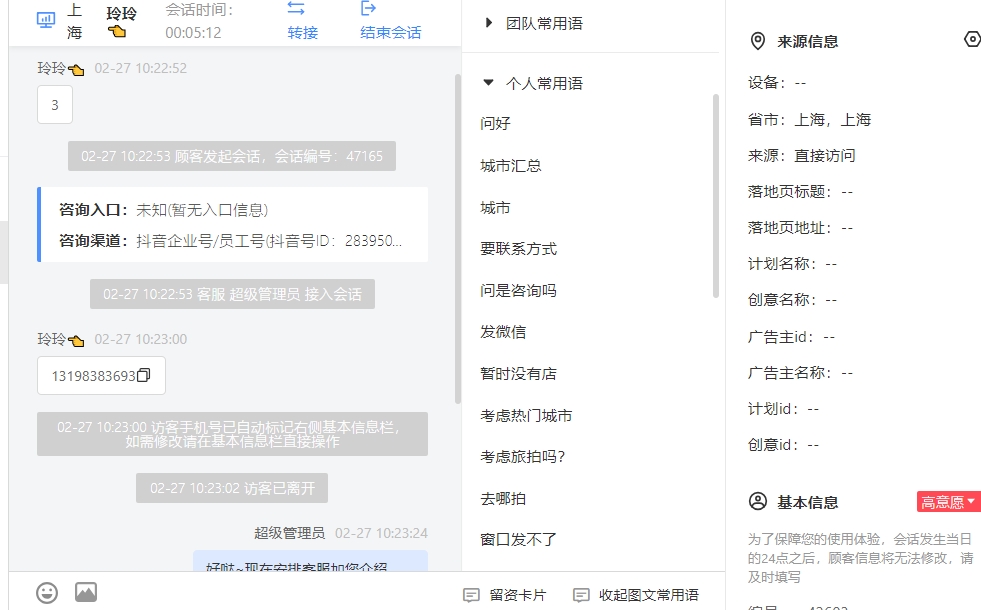Click the 咨询渠道 抖音企业号 line
Image resolution: width=981 pixels, height=610 pixels.
(x=230, y=241)
